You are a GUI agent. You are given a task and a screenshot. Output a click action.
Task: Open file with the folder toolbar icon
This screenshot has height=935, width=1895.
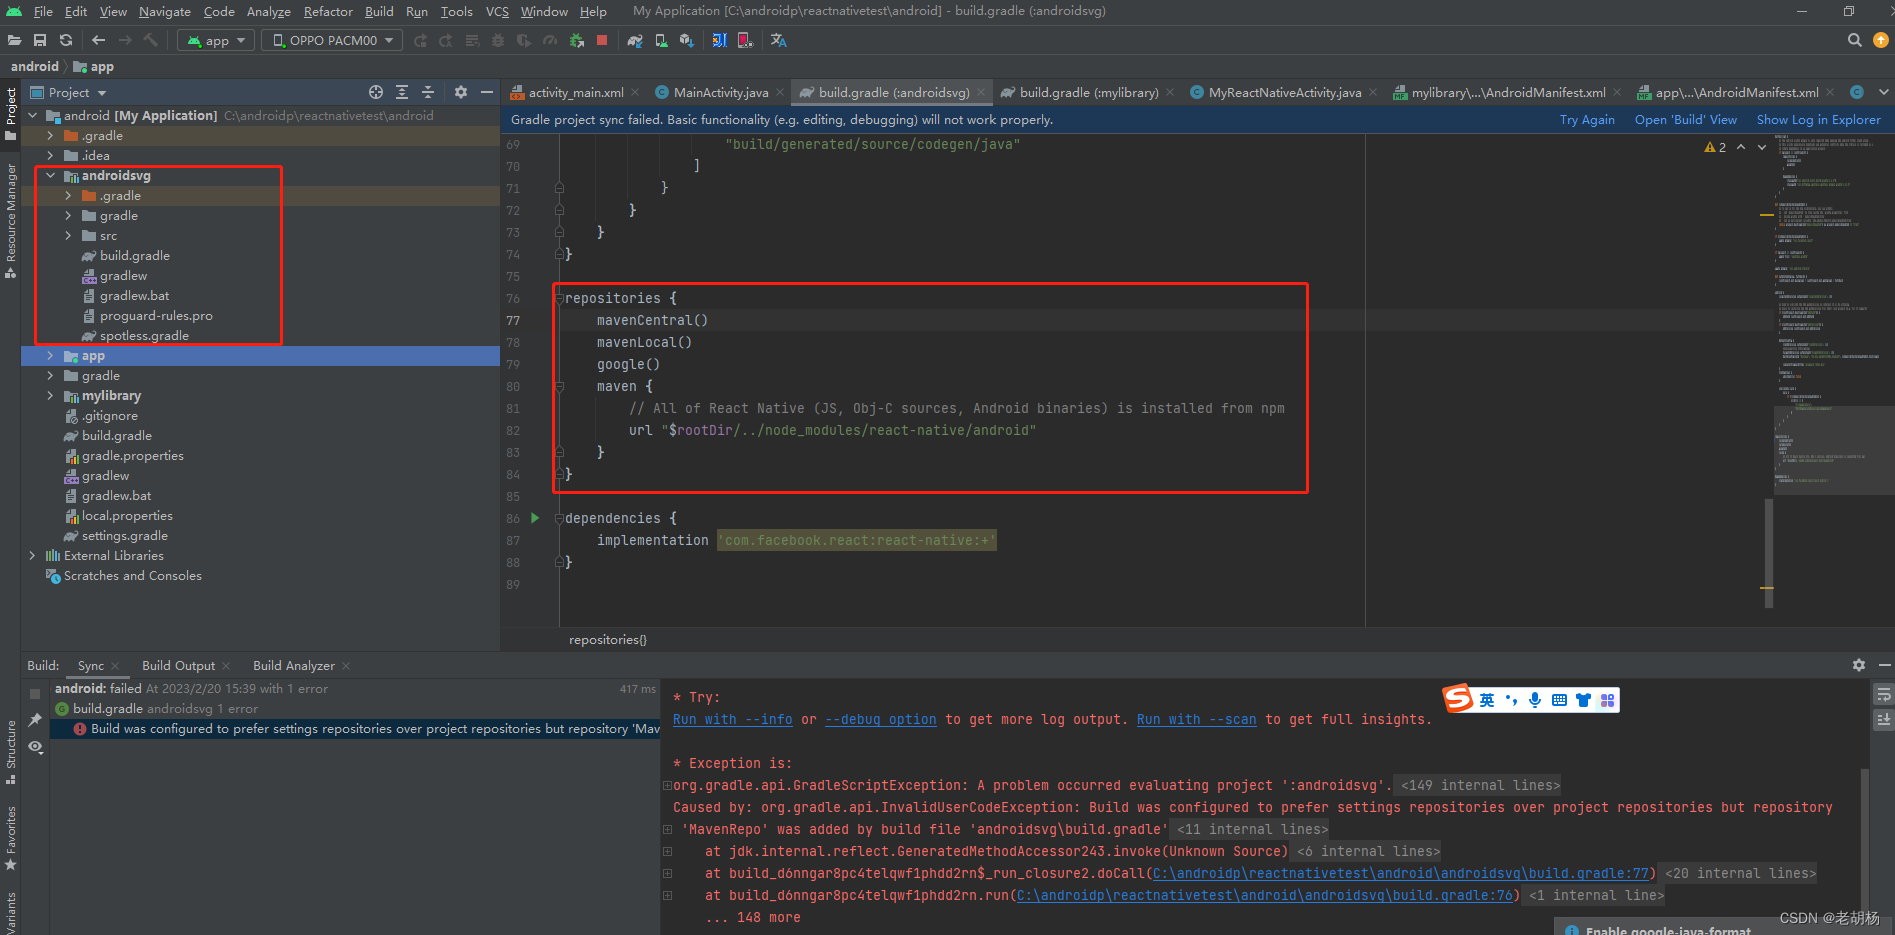click(x=14, y=40)
